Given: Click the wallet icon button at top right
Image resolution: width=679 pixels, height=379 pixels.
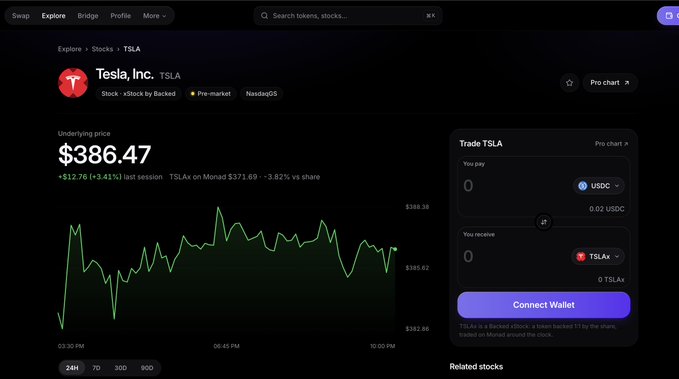Looking at the screenshot, I should (669, 16).
